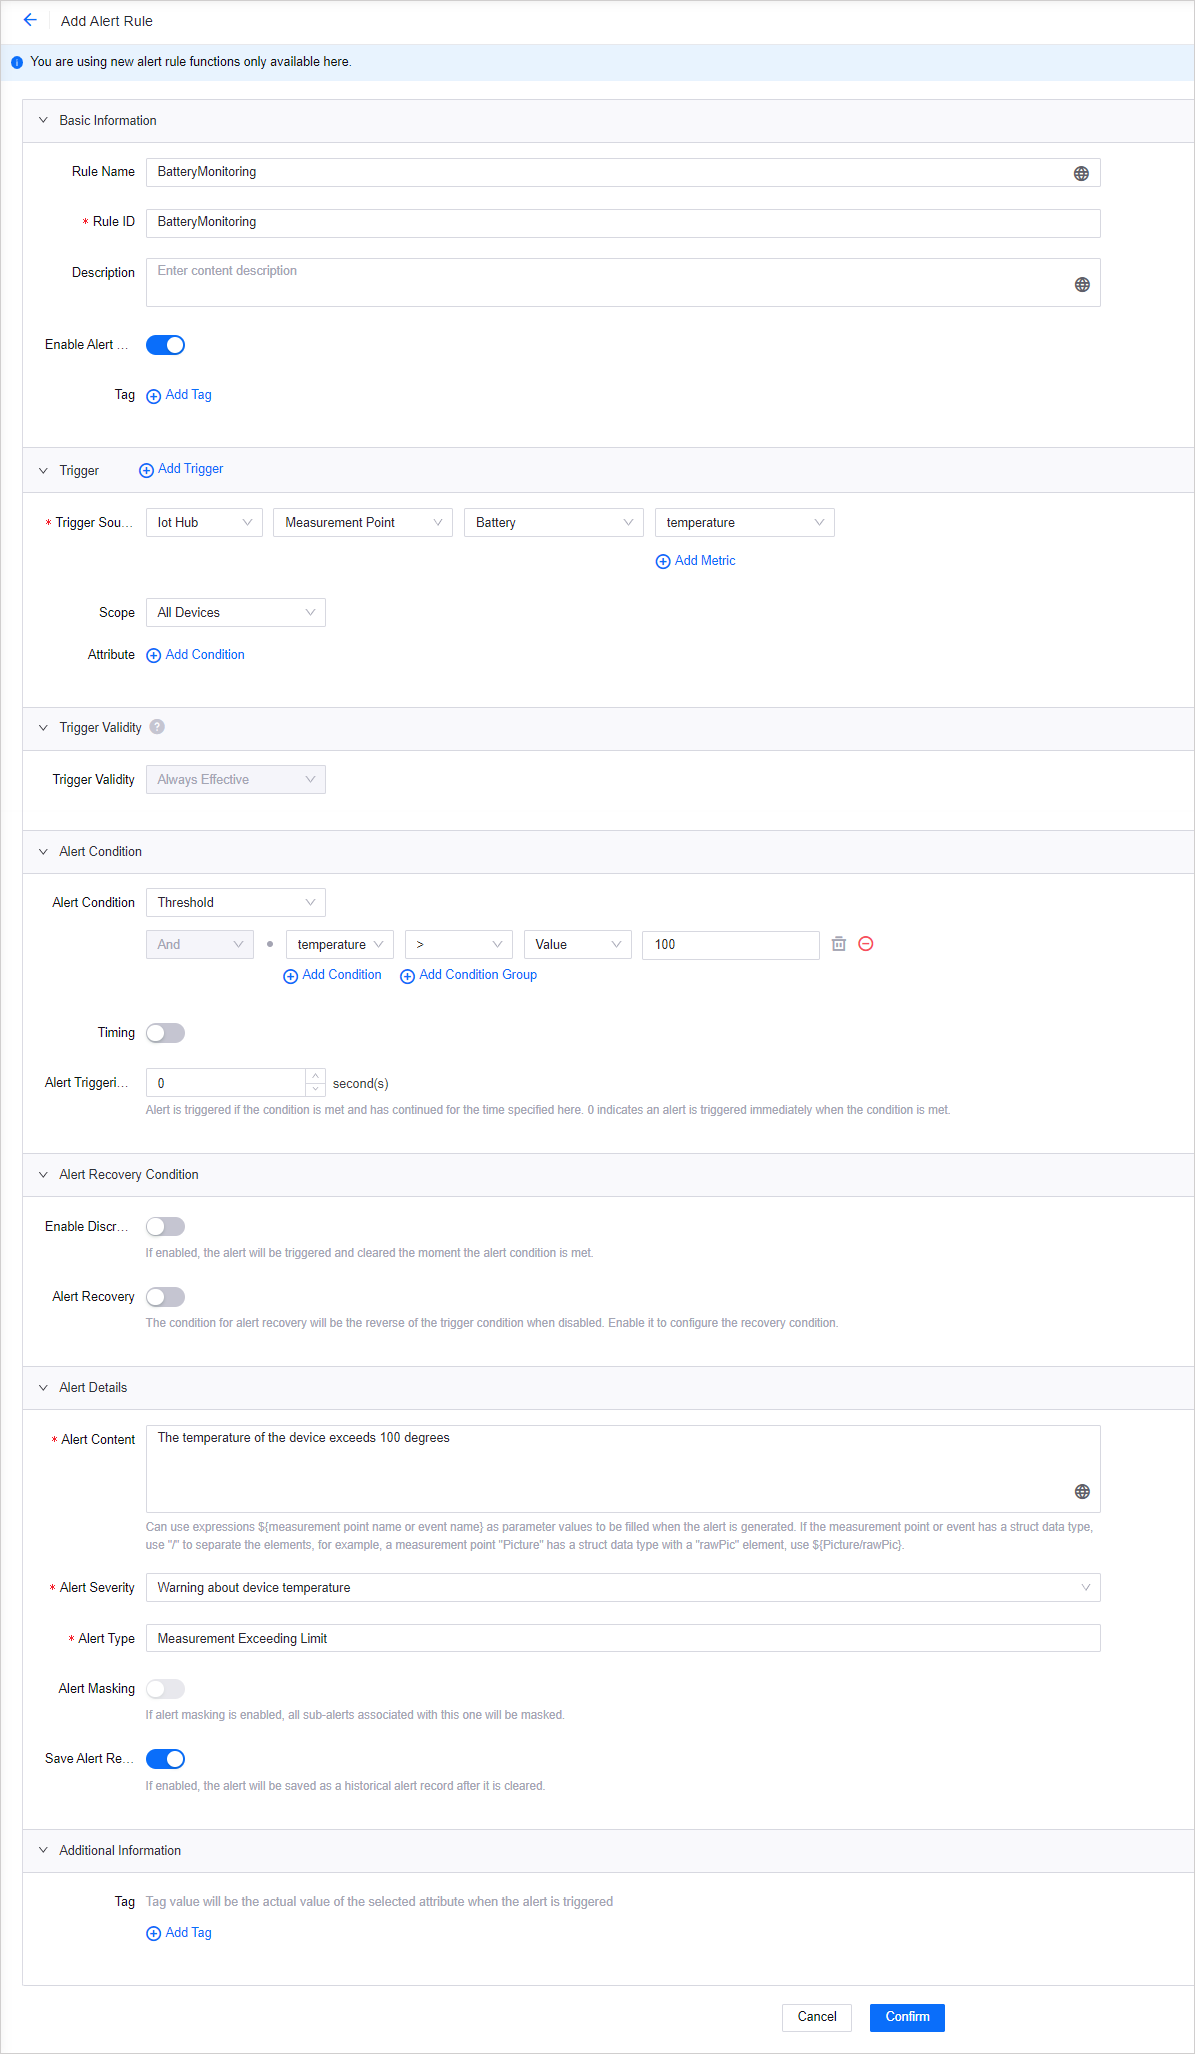Click the blue info icon in the banner
This screenshot has width=1195, height=2054.
[17, 62]
